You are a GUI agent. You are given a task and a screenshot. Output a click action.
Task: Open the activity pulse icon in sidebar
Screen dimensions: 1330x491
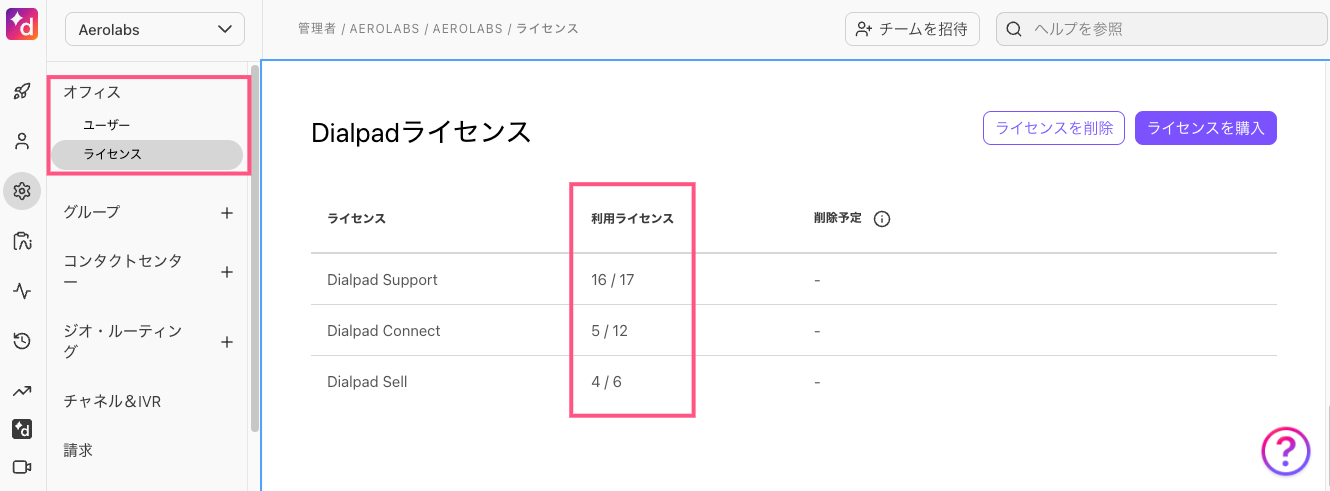(22, 291)
